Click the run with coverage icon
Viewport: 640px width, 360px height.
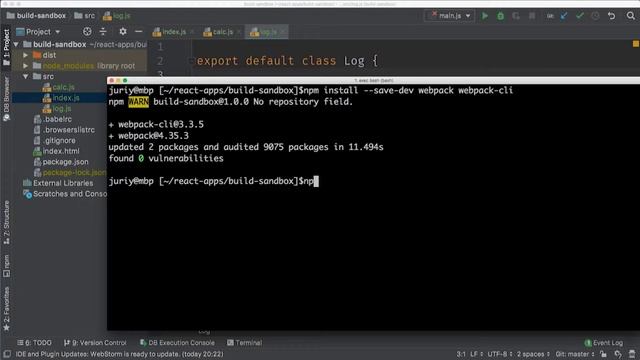(516, 16)
